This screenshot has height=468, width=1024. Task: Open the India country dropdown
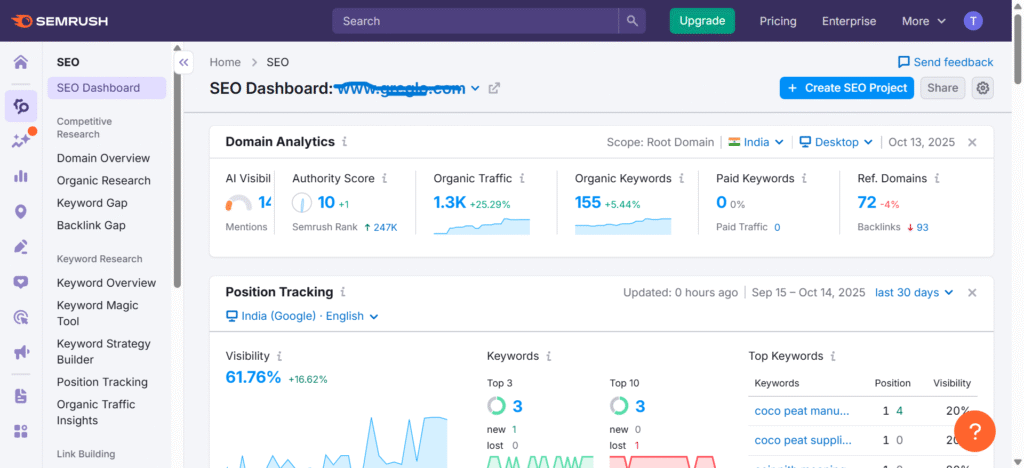click(x=756, y=142)
